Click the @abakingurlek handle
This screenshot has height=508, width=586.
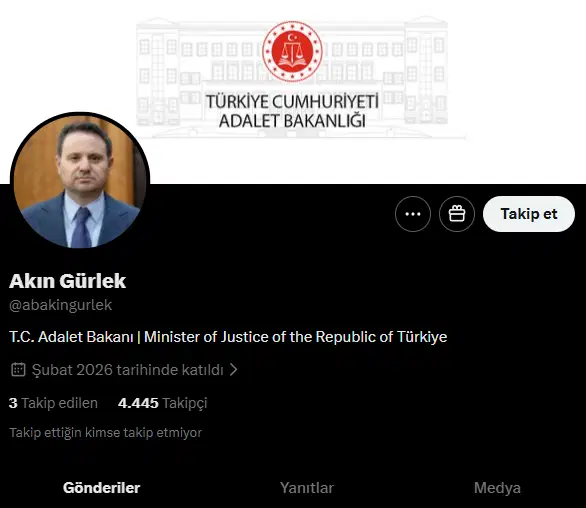(61, 305)
